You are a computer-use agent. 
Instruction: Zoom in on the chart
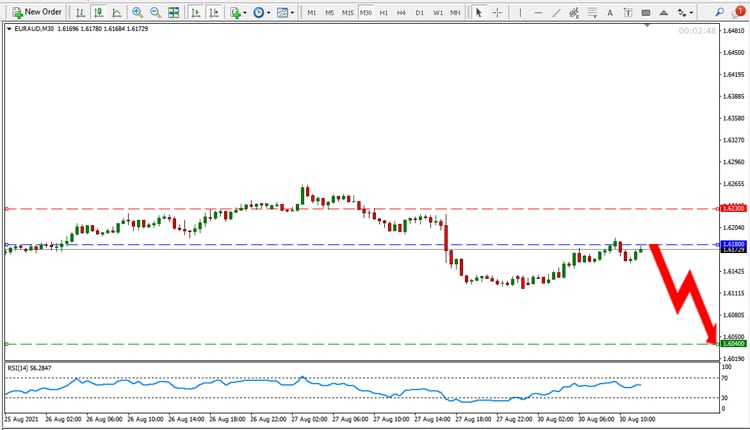click(x=137, y=12)
